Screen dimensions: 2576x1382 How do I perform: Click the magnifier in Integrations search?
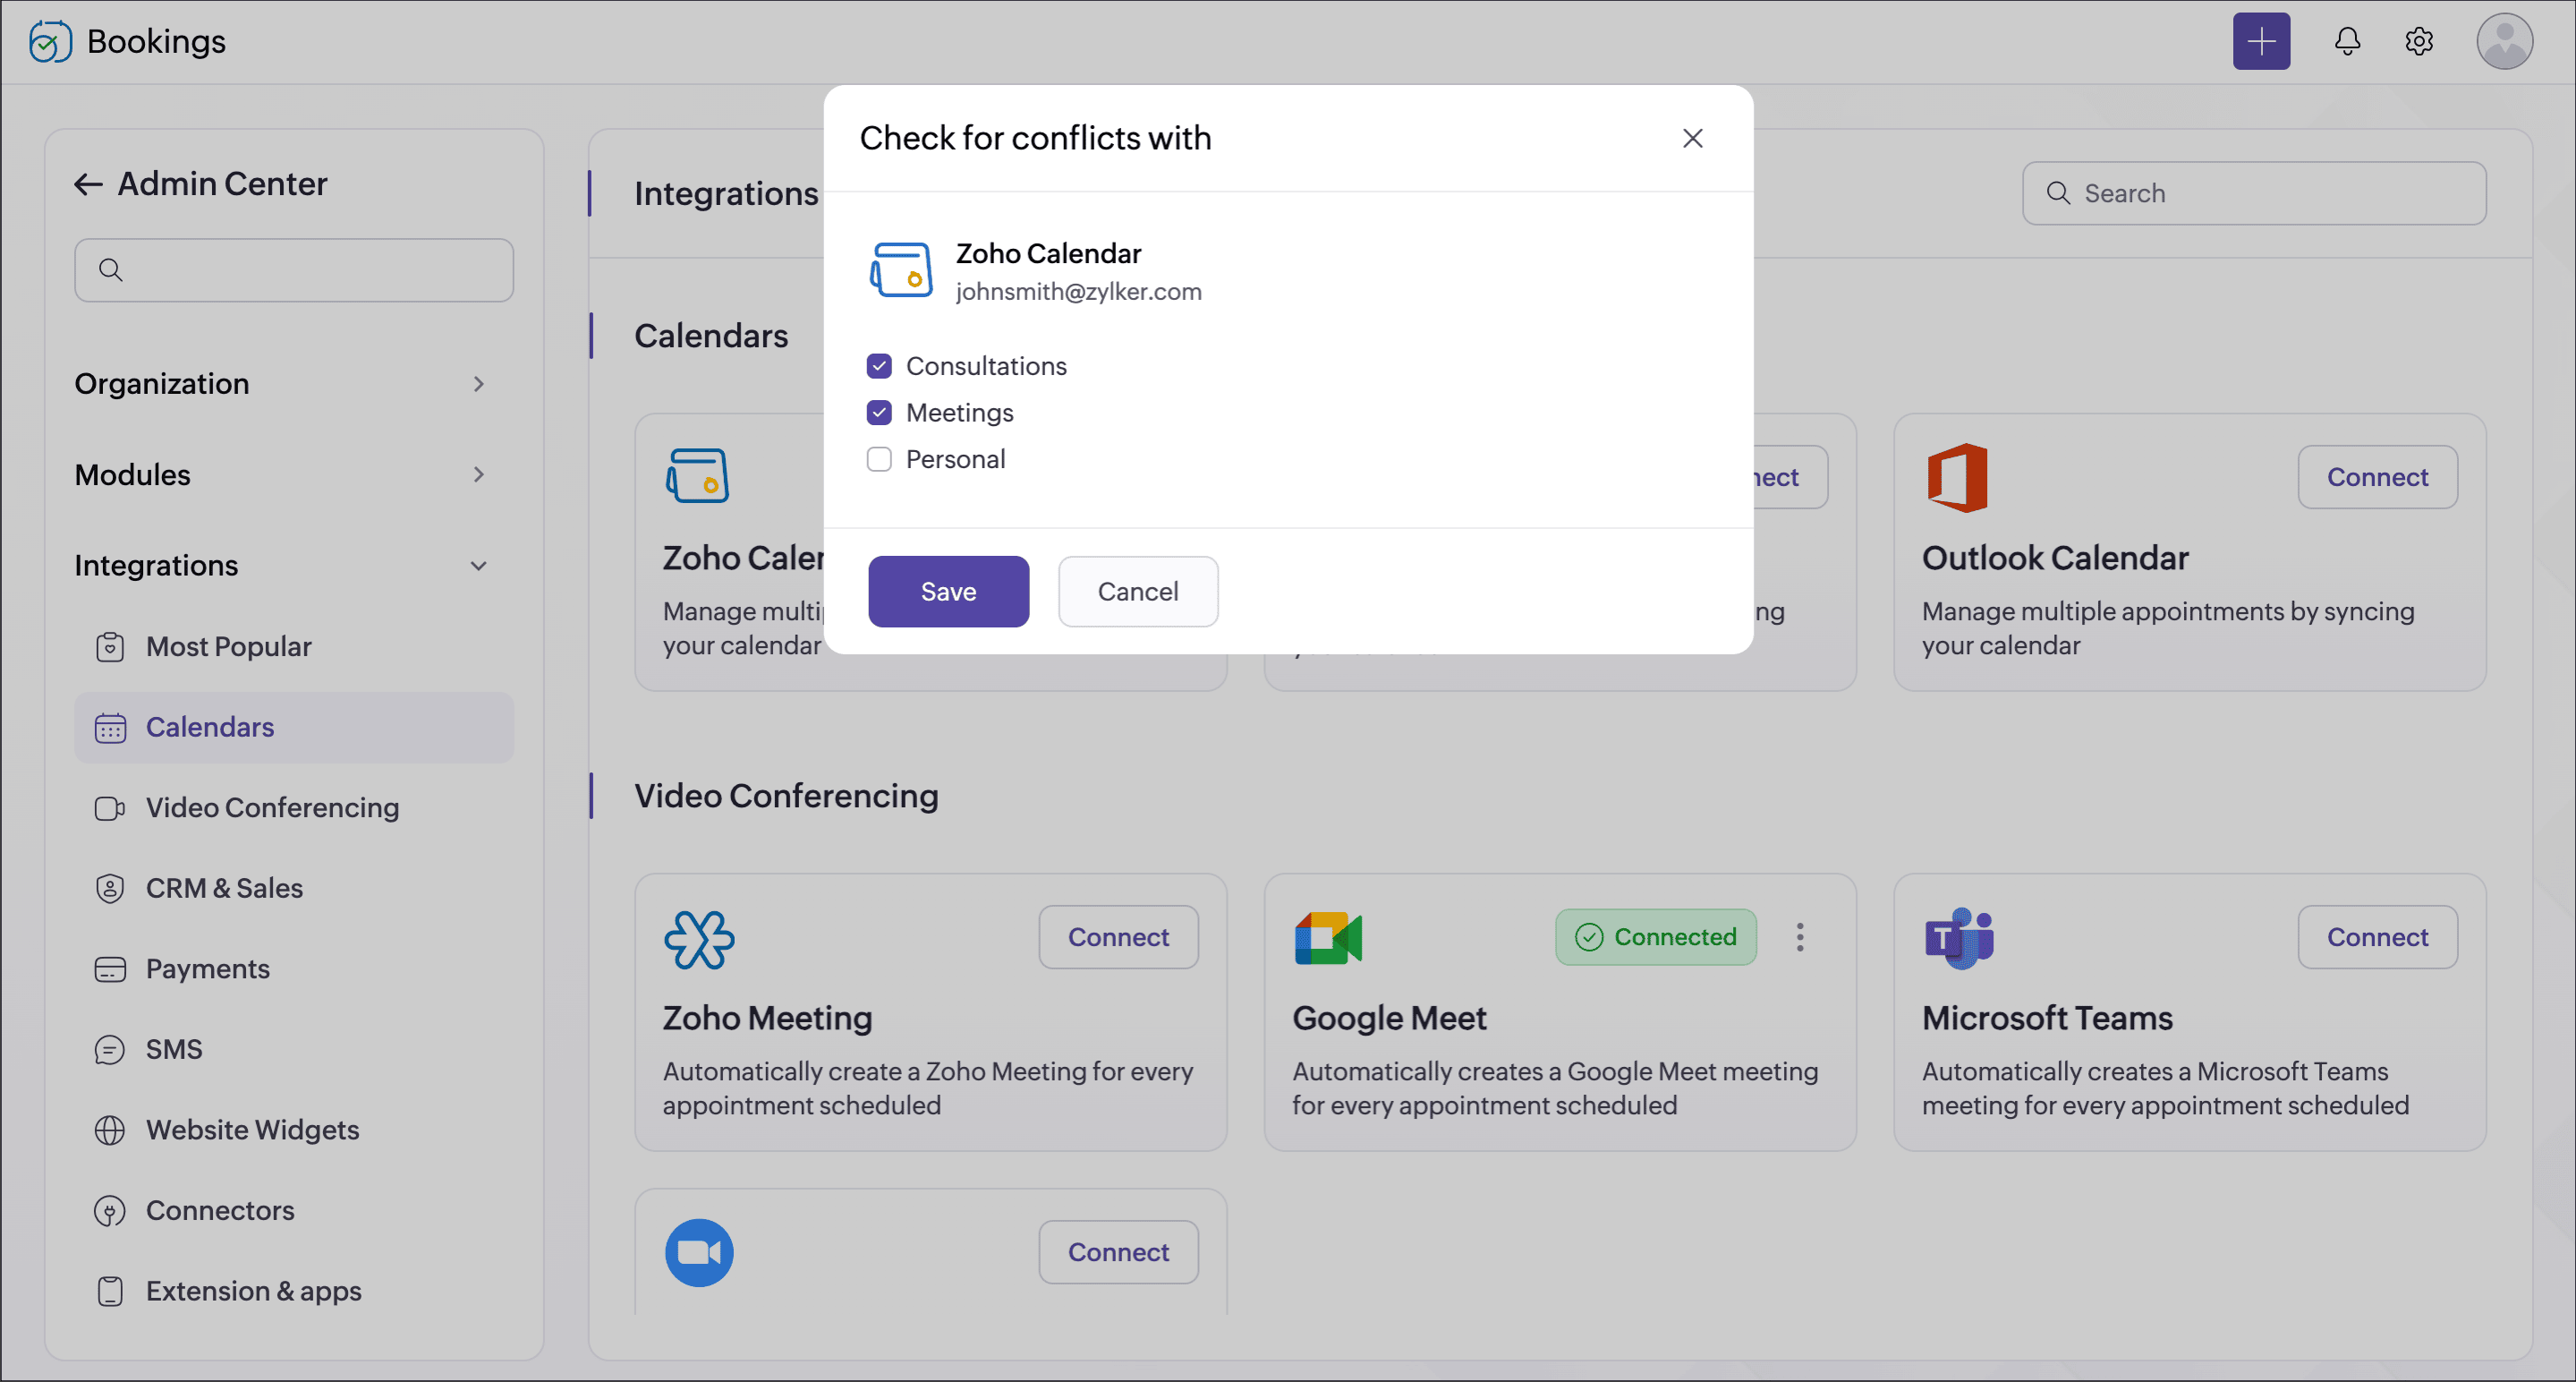click(2058, 193)
